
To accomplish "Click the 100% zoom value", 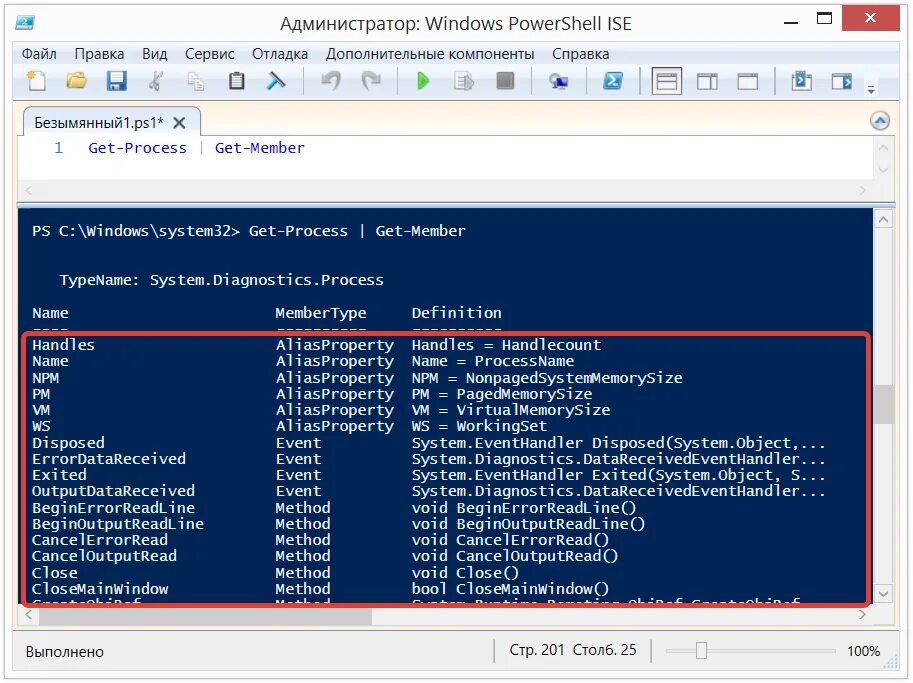I will 863,651.
